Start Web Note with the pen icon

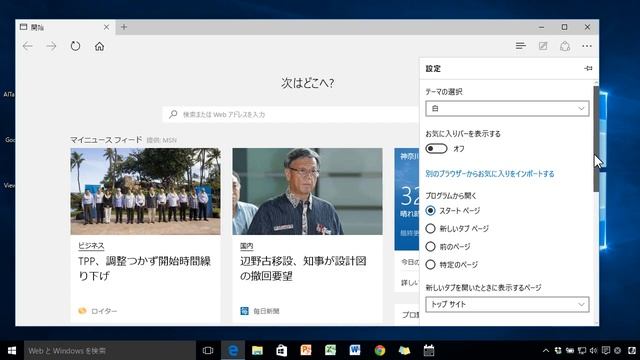click(543, 46)
